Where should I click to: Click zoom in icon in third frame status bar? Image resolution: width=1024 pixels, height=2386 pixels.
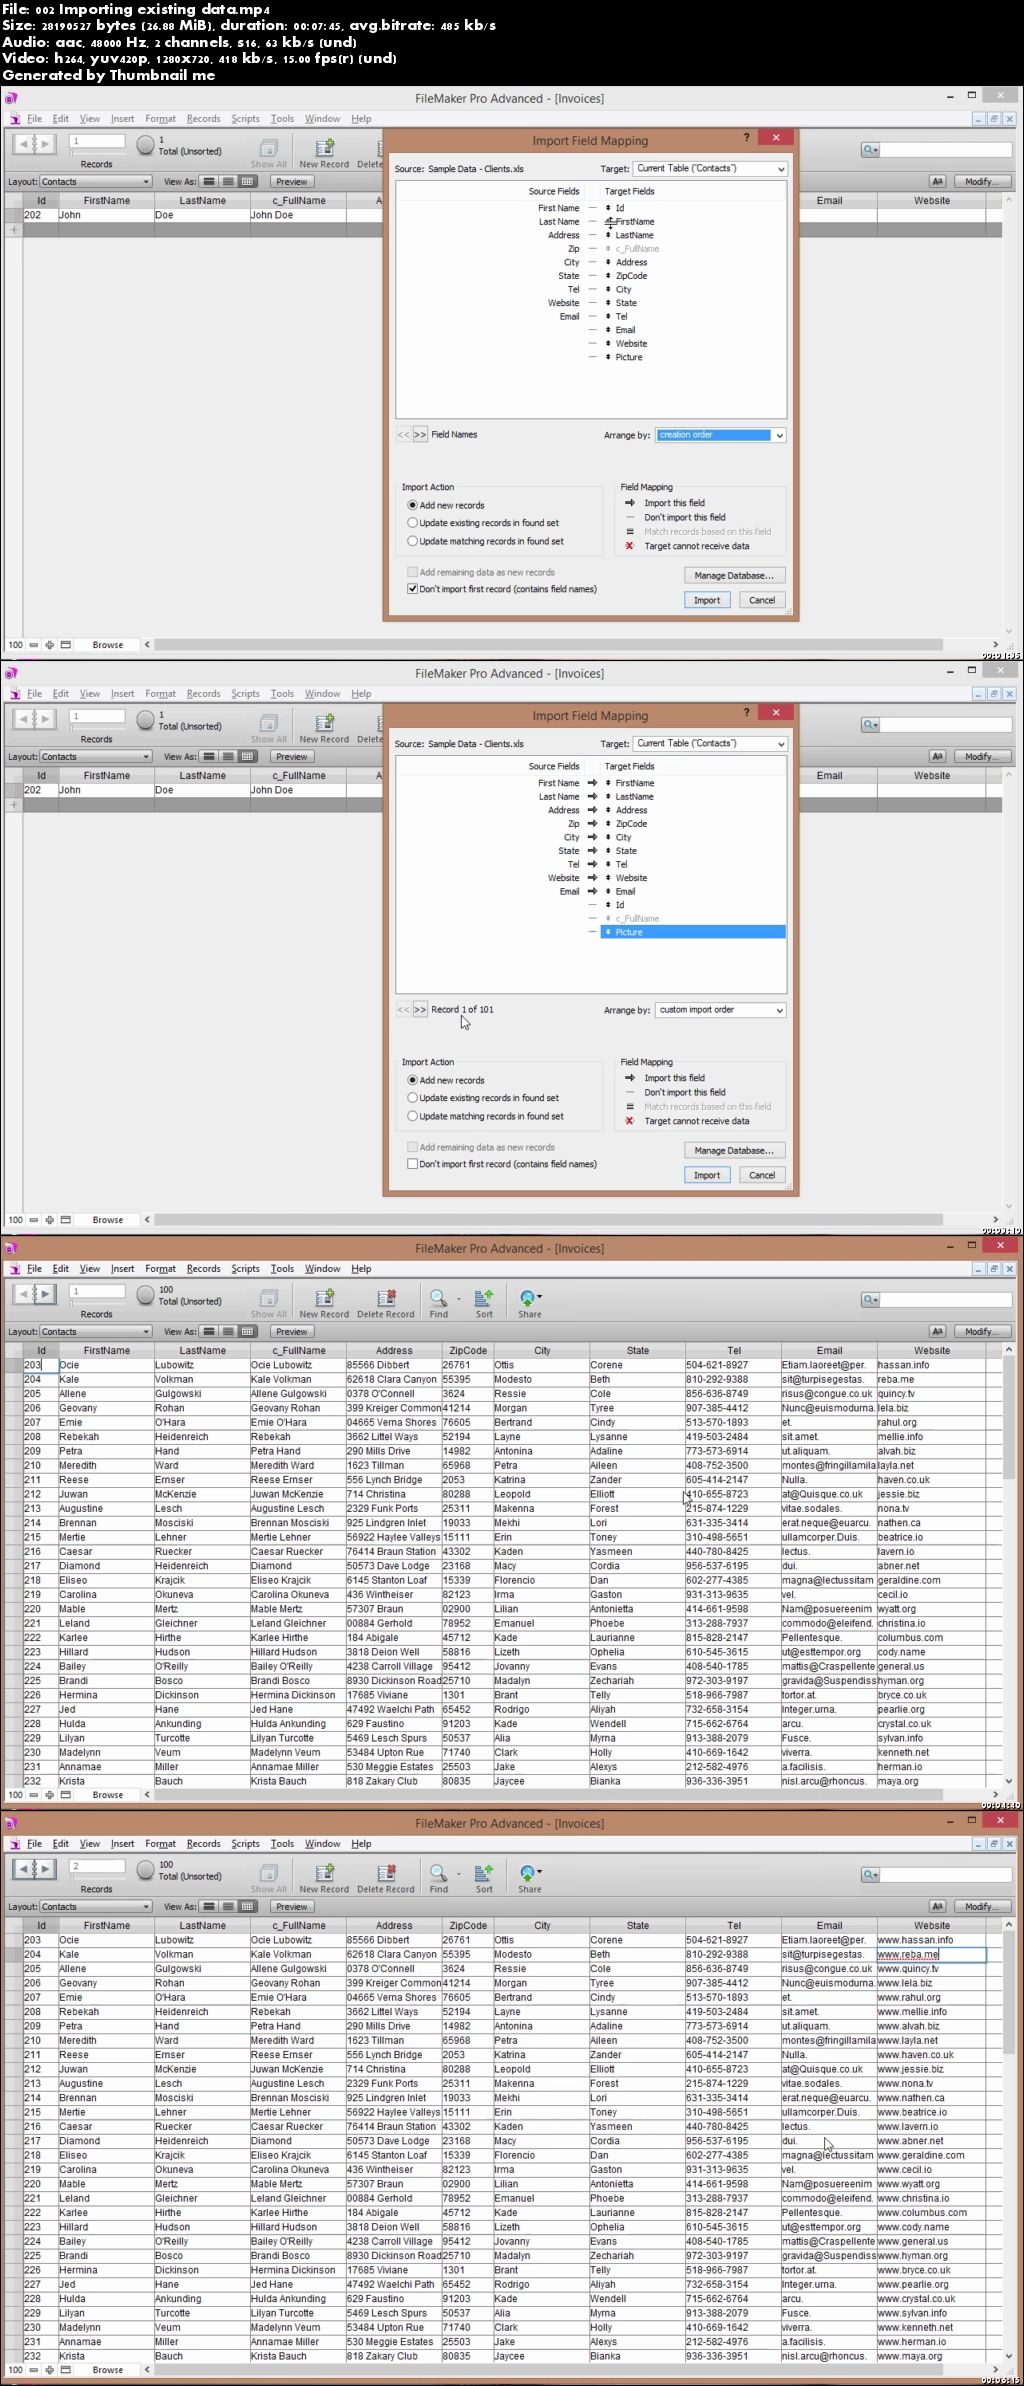pyautogui.click(x=49, y=1795)
